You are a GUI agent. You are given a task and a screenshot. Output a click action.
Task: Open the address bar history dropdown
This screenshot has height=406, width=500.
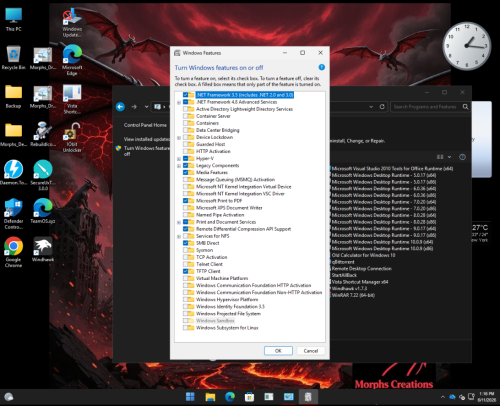[371, 107]
